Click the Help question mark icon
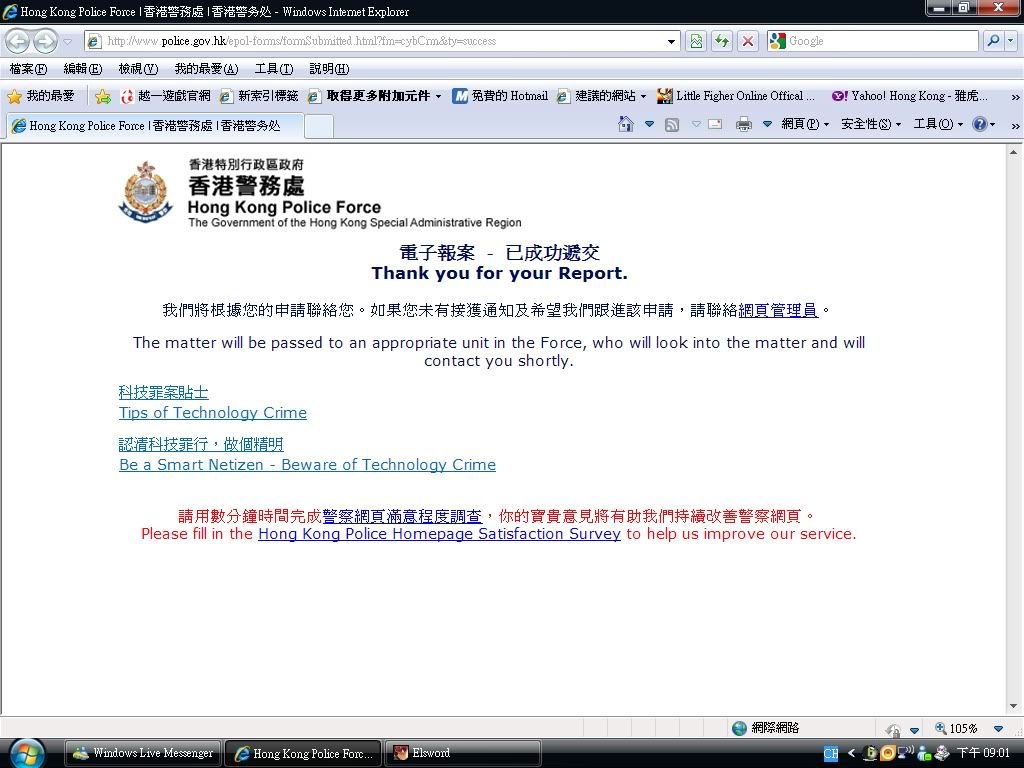 pyautogui.click(x=979, y=124)
